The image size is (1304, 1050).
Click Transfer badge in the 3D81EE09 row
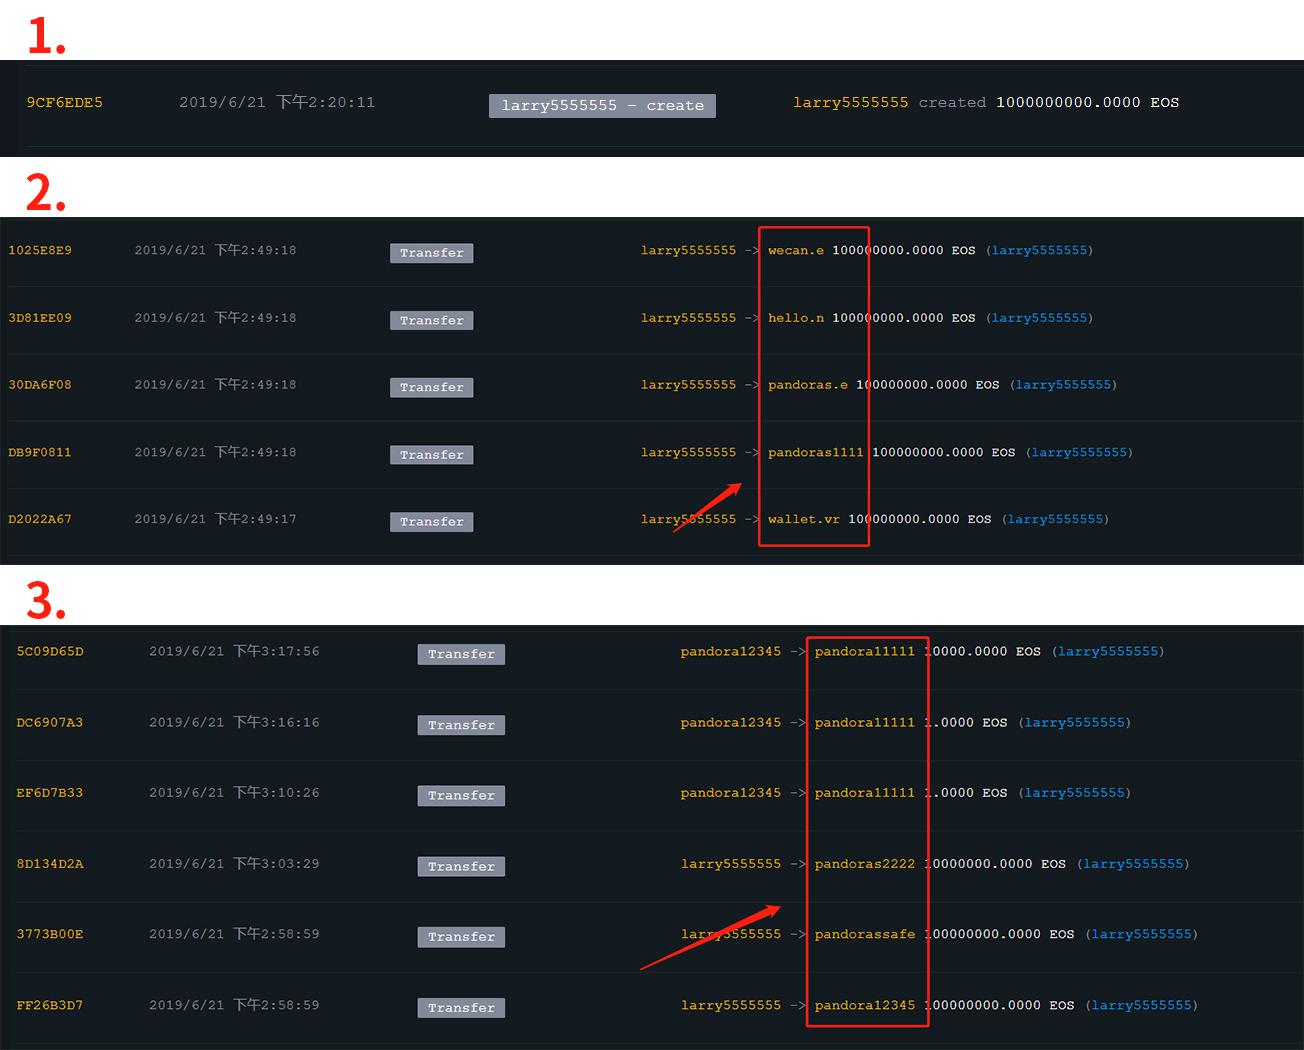click(431, 320)
